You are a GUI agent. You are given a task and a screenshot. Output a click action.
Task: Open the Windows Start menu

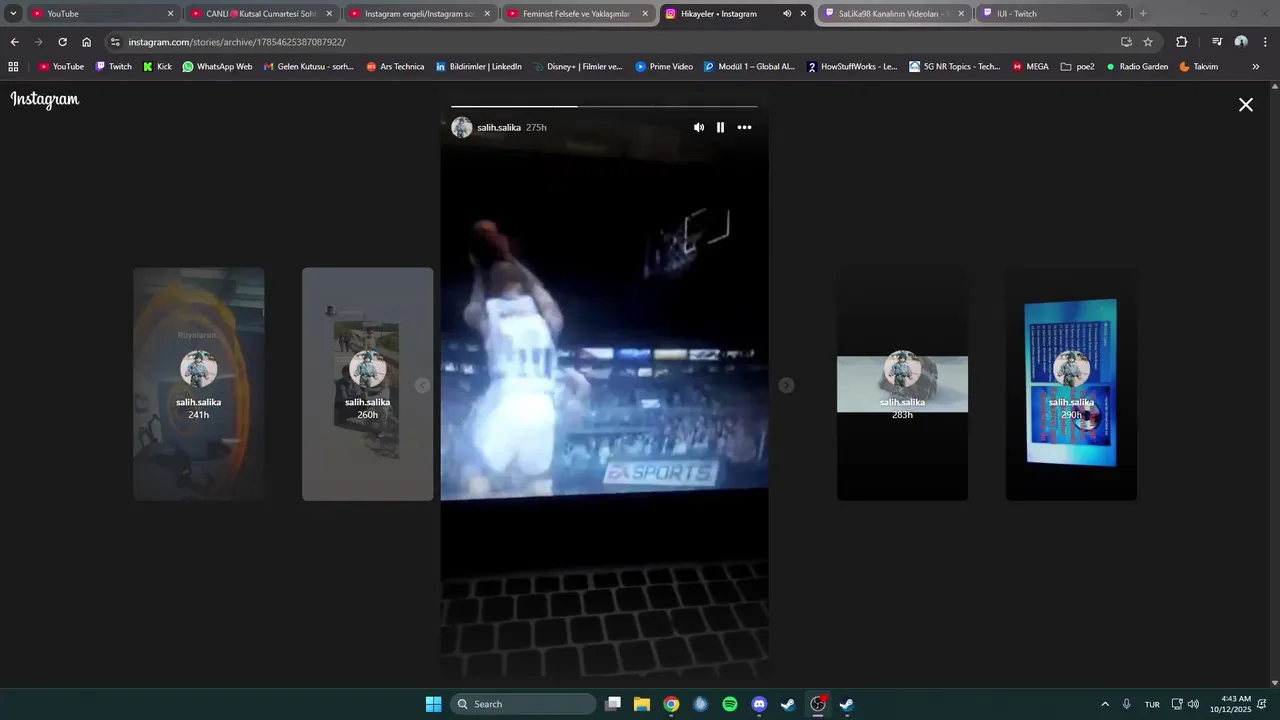433,704
